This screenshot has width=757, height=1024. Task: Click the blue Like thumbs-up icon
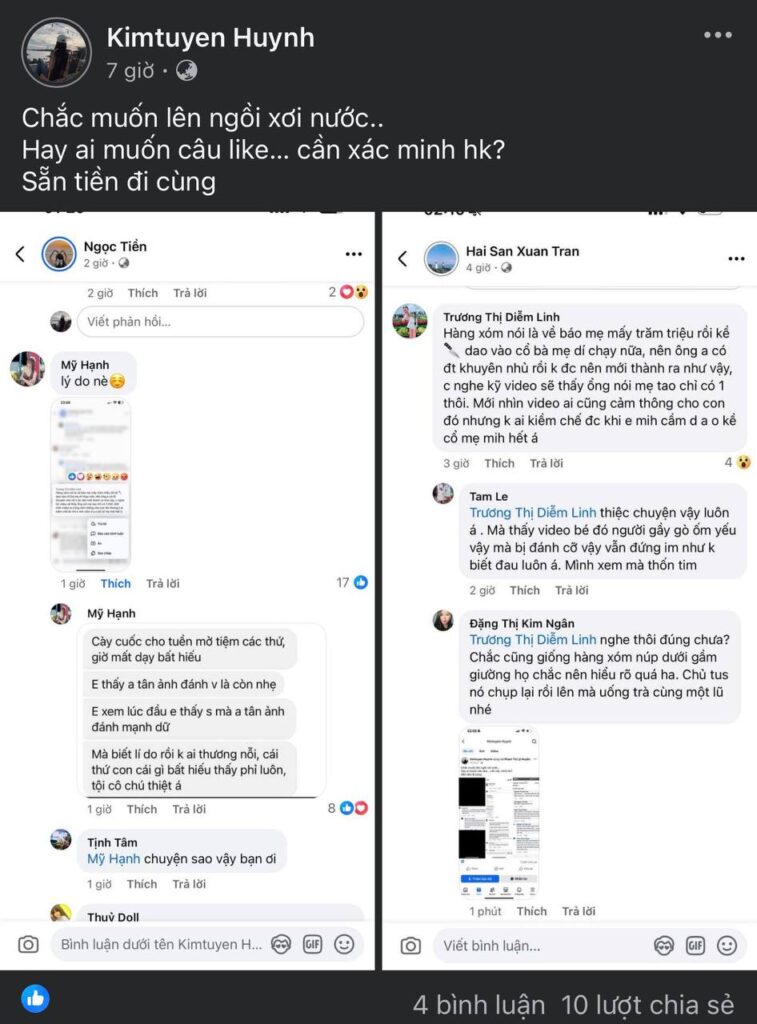pos(35,998)
